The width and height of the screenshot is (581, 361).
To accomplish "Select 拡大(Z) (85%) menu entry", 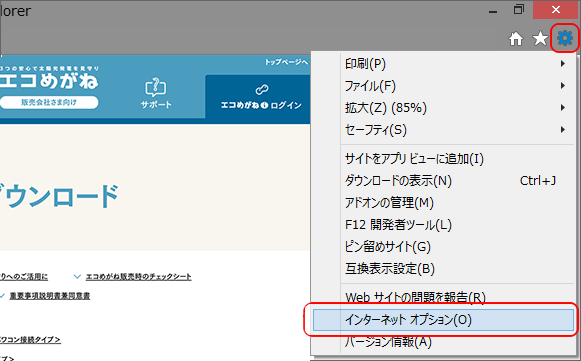I will tap(444, 107).
